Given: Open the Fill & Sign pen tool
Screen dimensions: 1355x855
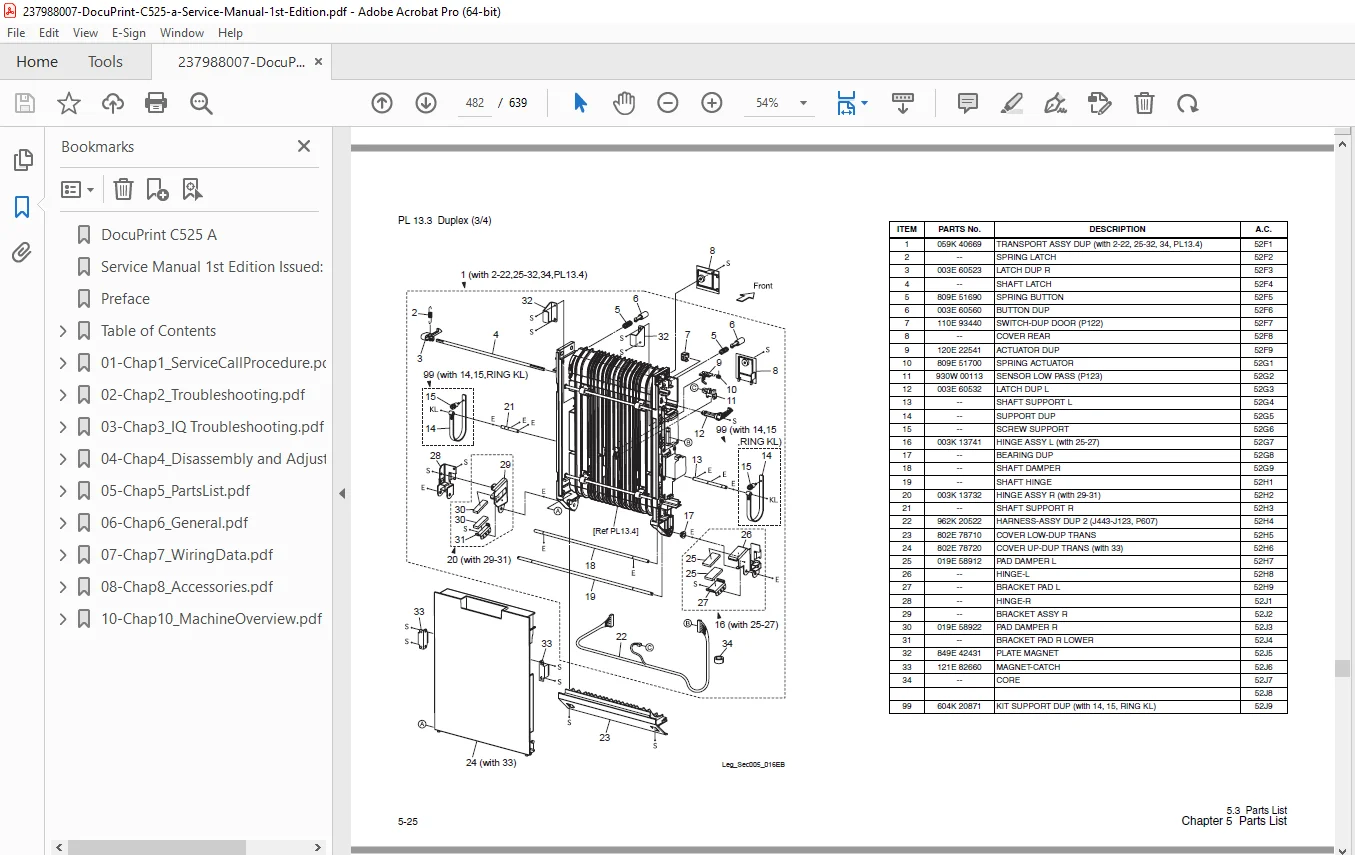Looking at the screenshot, I should (x=1055, y=103).
